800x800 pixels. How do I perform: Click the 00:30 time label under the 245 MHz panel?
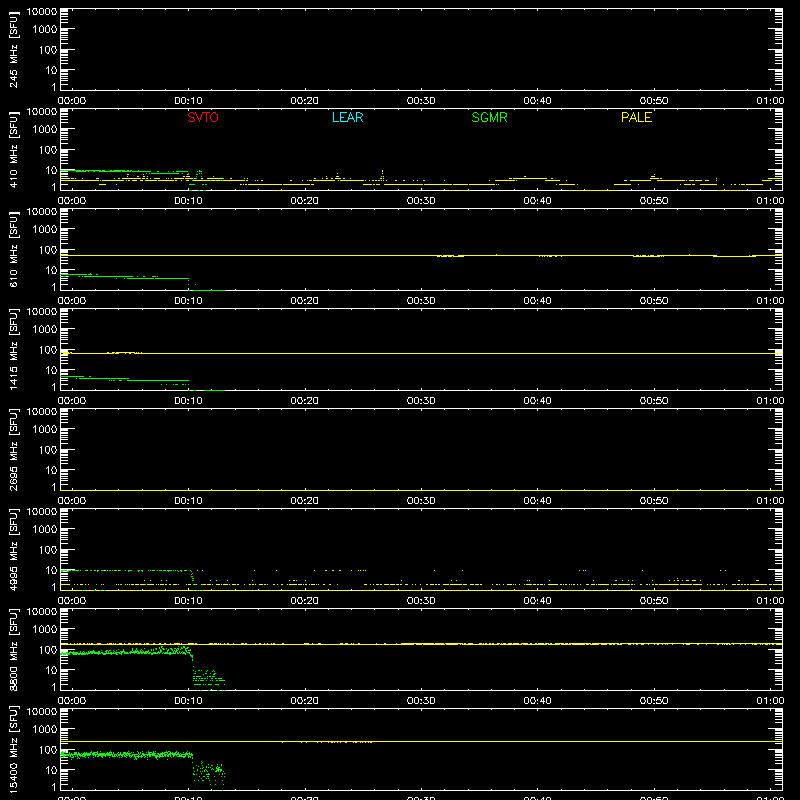click(x=421, y=101)
